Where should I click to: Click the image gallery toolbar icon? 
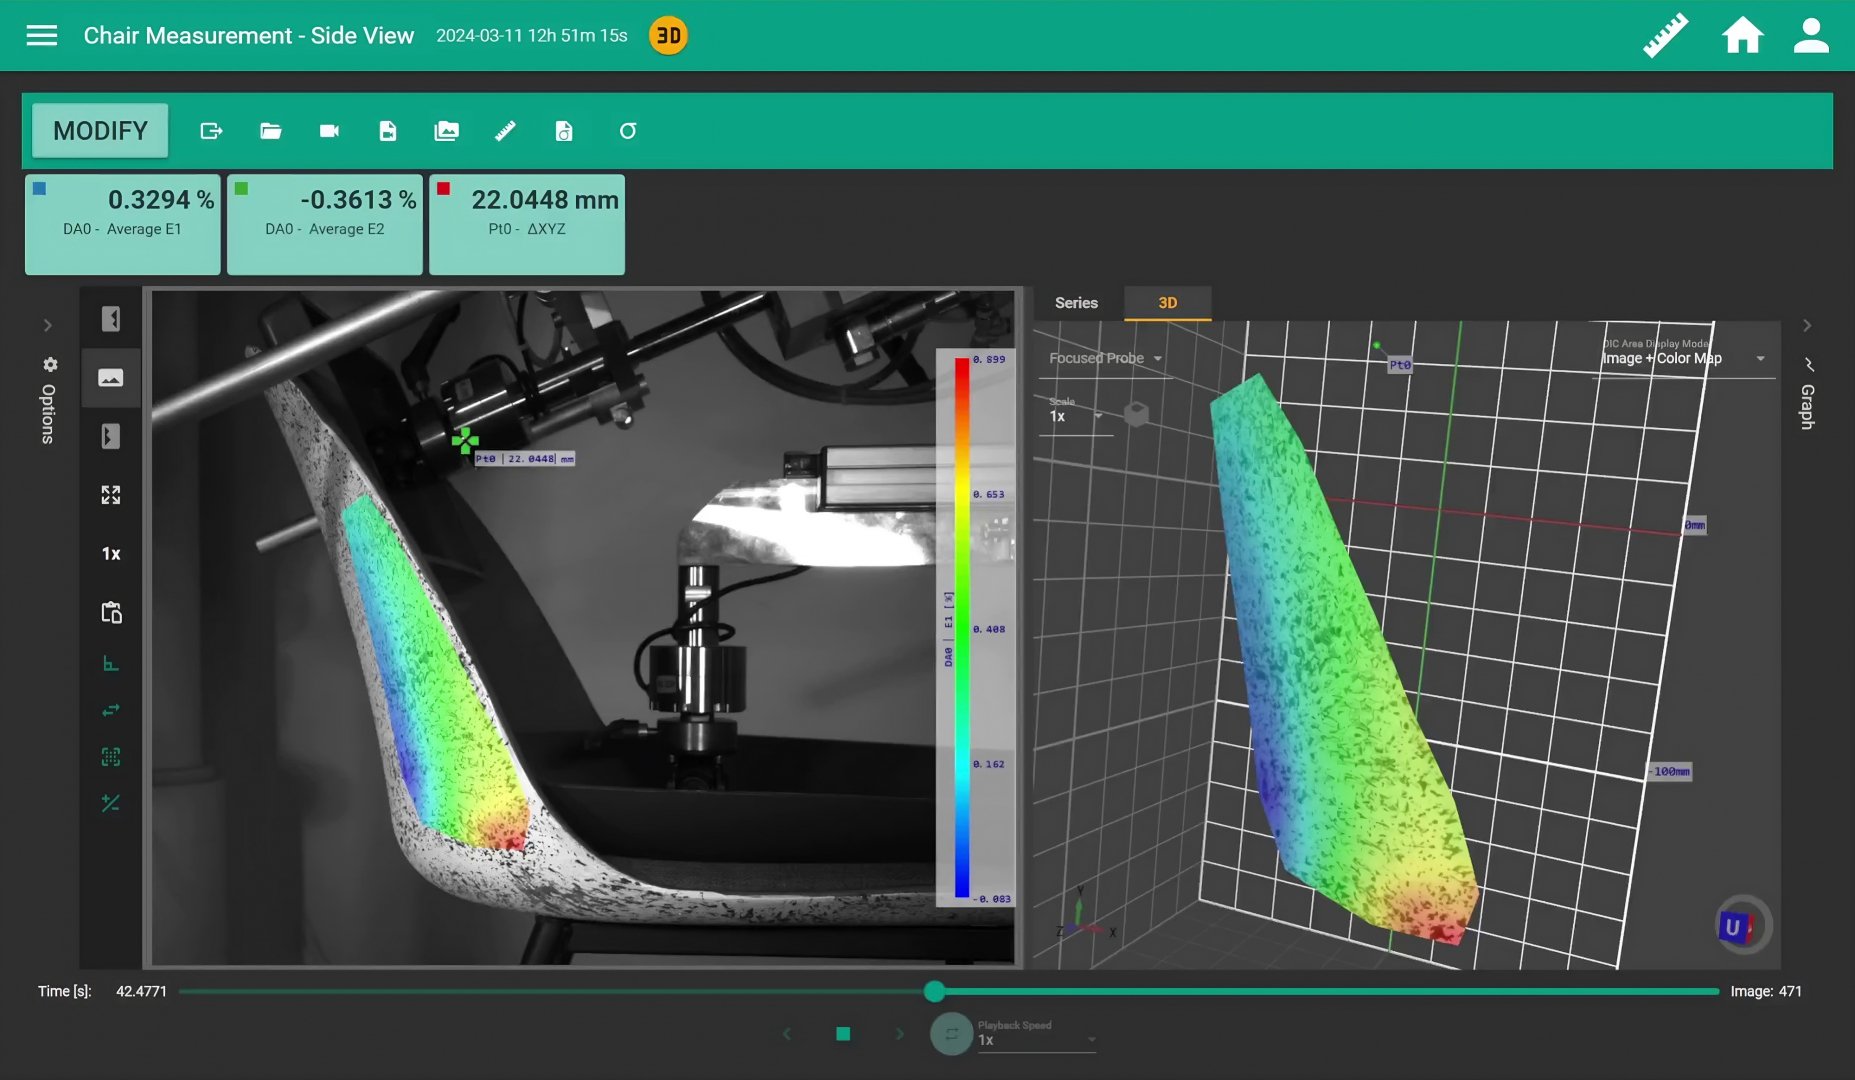coord(446,131)
